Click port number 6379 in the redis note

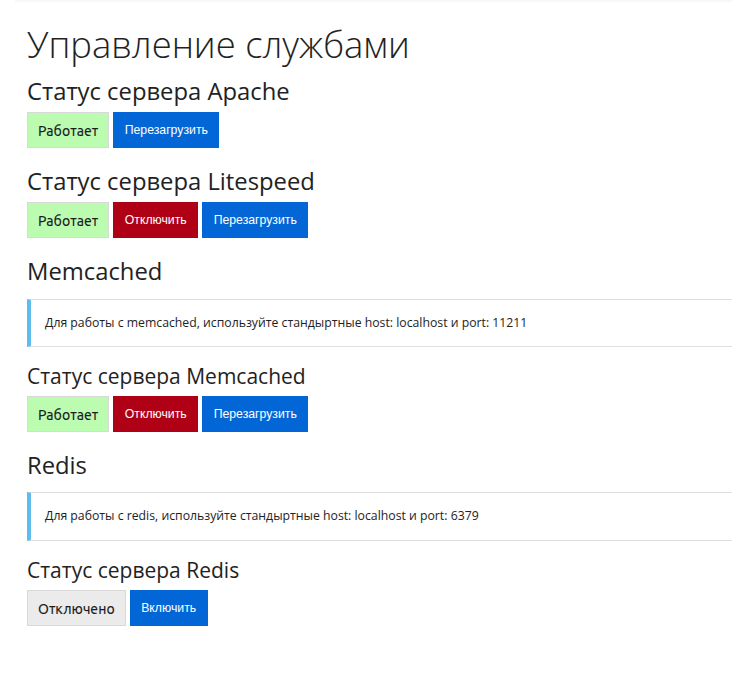click(465, 516)
